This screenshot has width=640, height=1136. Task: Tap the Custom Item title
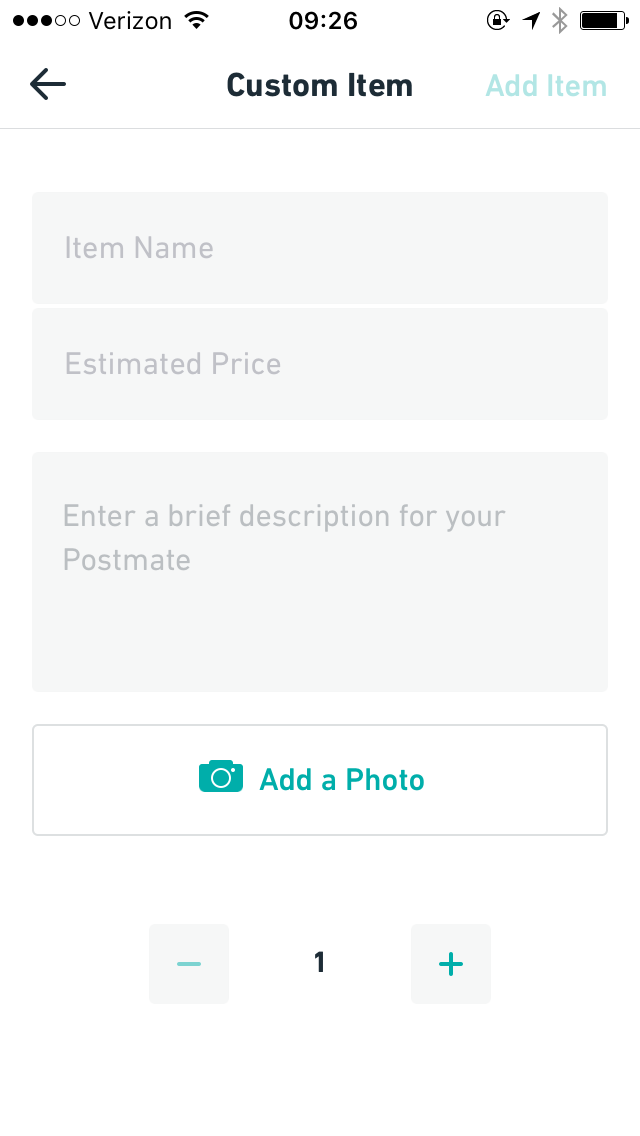pyautogui.click(x=320, y=85)
